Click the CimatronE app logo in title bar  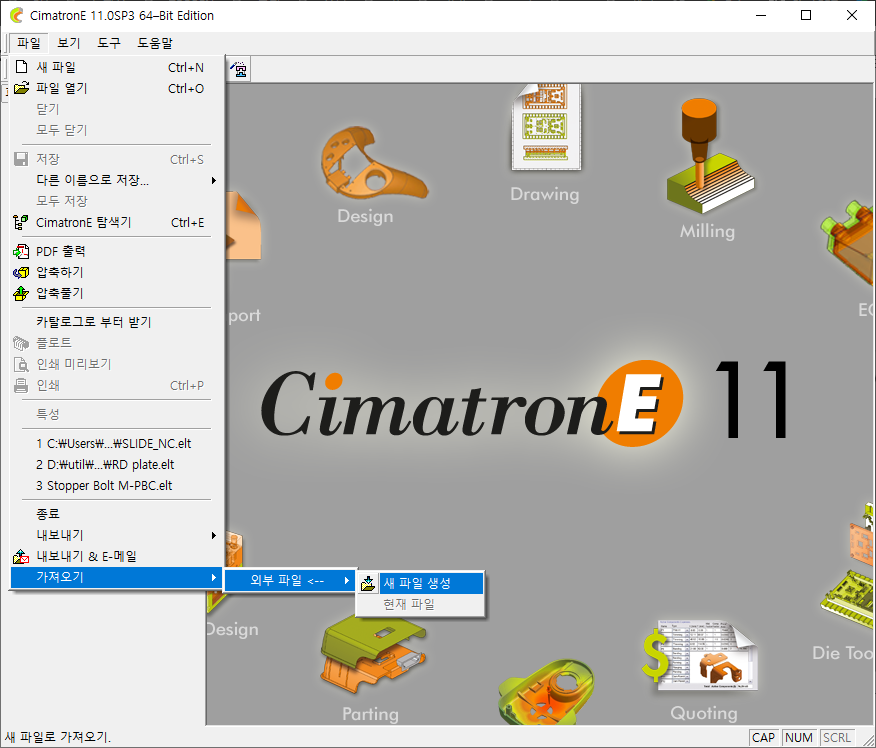pos(16,15)
